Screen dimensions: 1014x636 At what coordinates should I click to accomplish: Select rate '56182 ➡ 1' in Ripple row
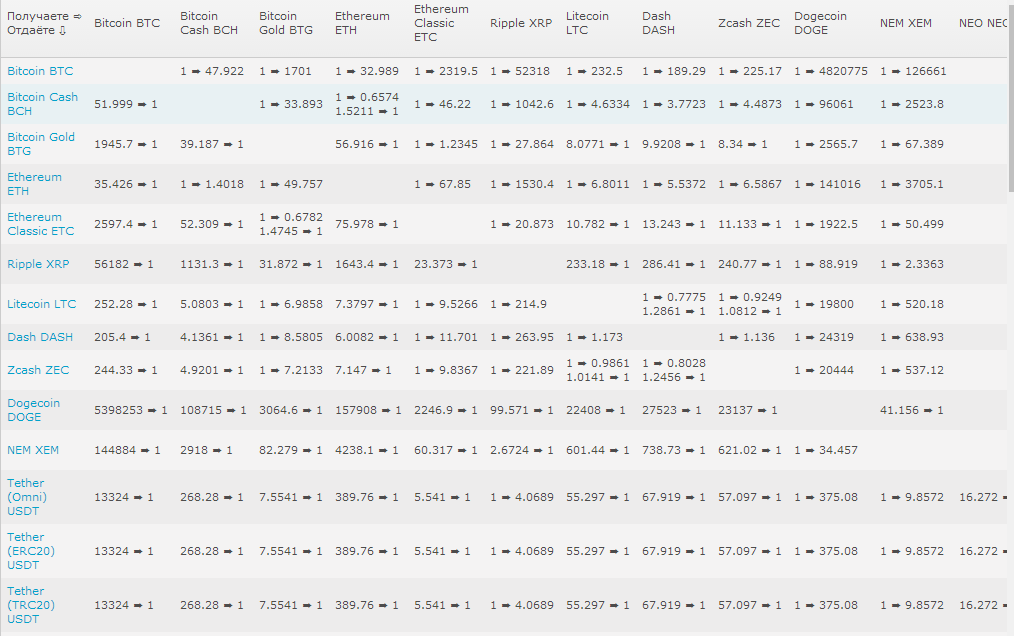124,264
